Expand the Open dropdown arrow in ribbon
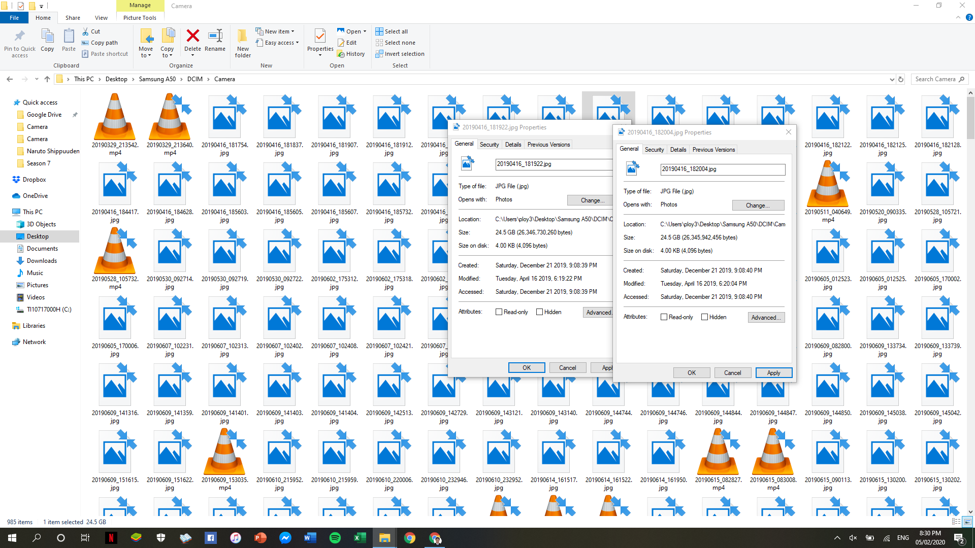Screen dimensions: 975x548 tap(364, 31)
